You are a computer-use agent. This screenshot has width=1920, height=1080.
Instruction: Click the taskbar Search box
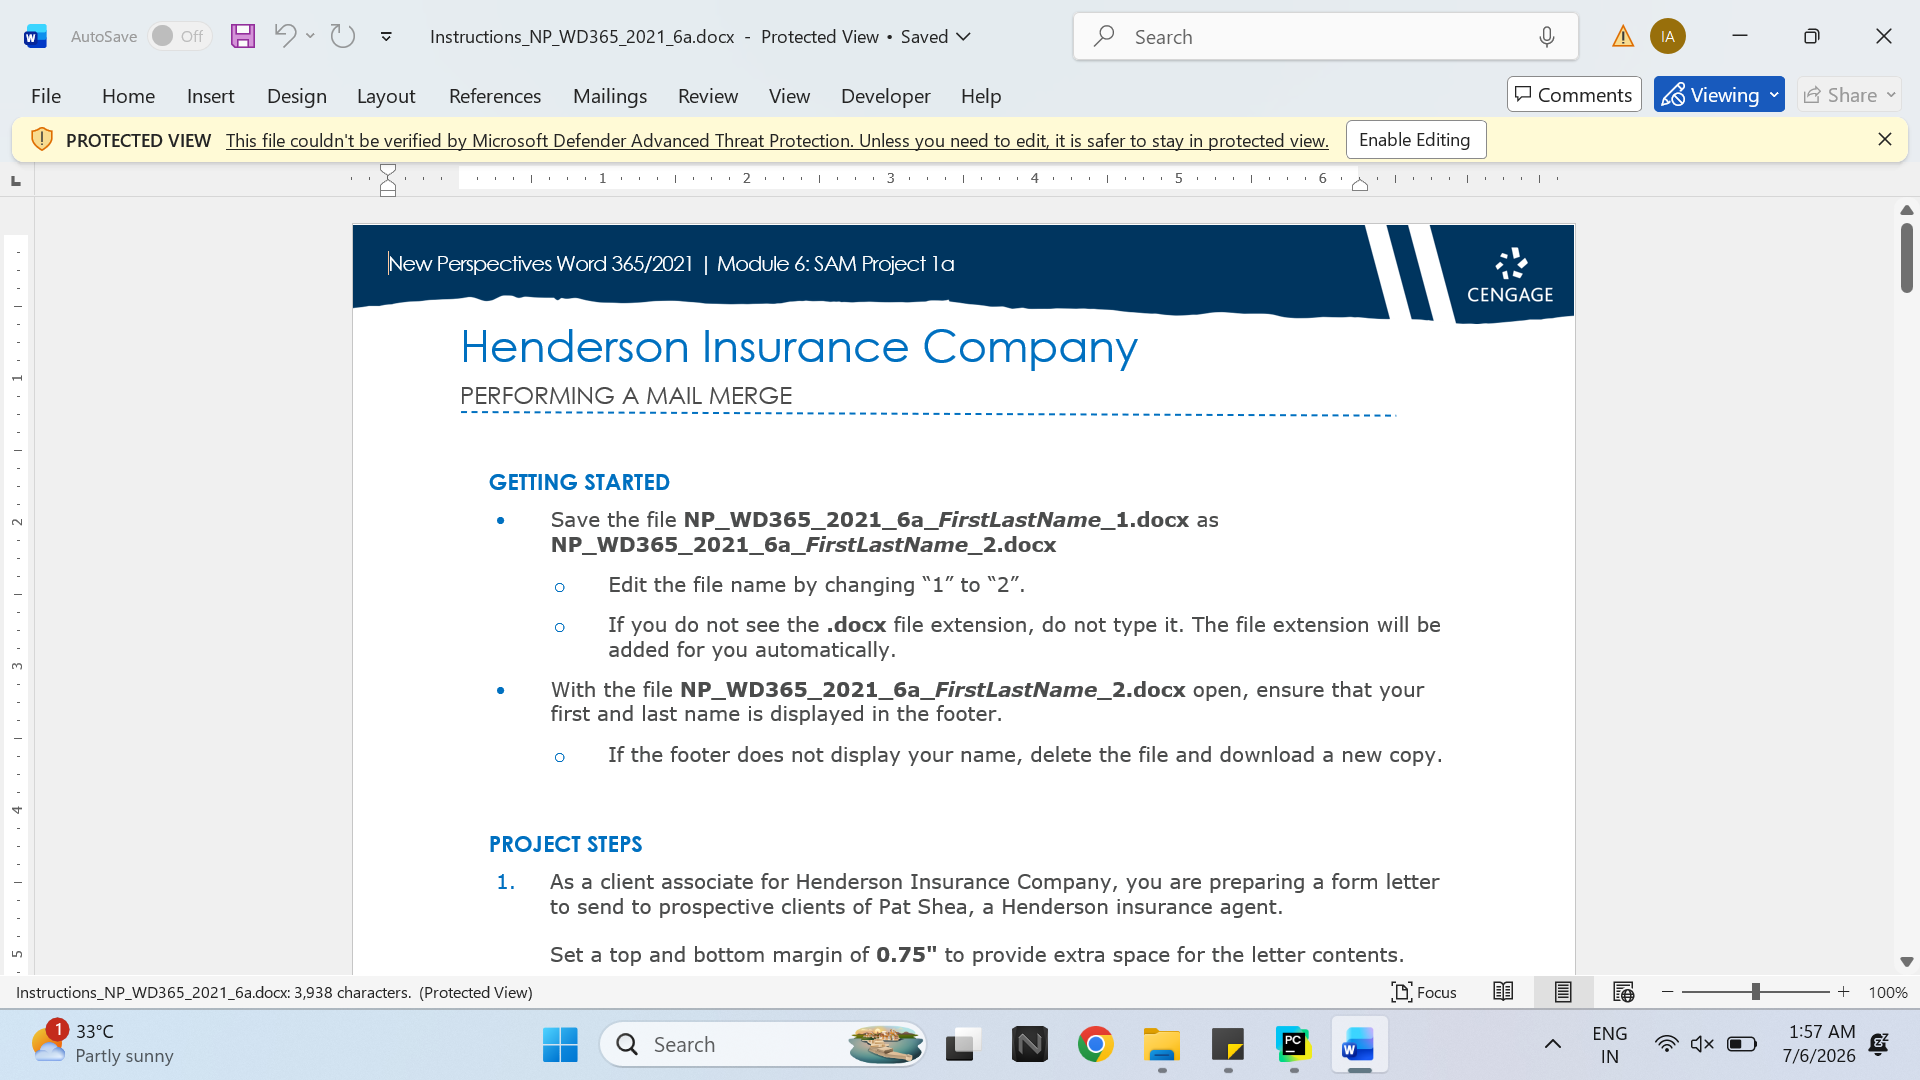pos(763,1045)
